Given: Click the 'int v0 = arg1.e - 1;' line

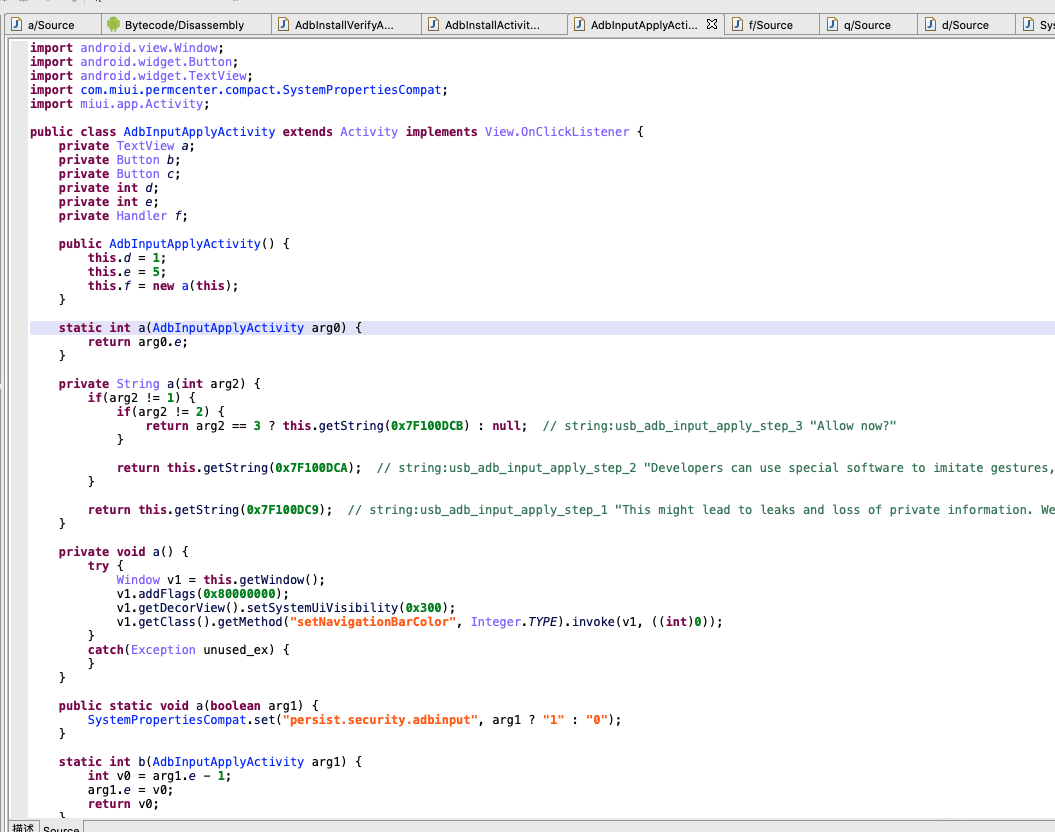Looking at the screenshot, I should (159, 776).
